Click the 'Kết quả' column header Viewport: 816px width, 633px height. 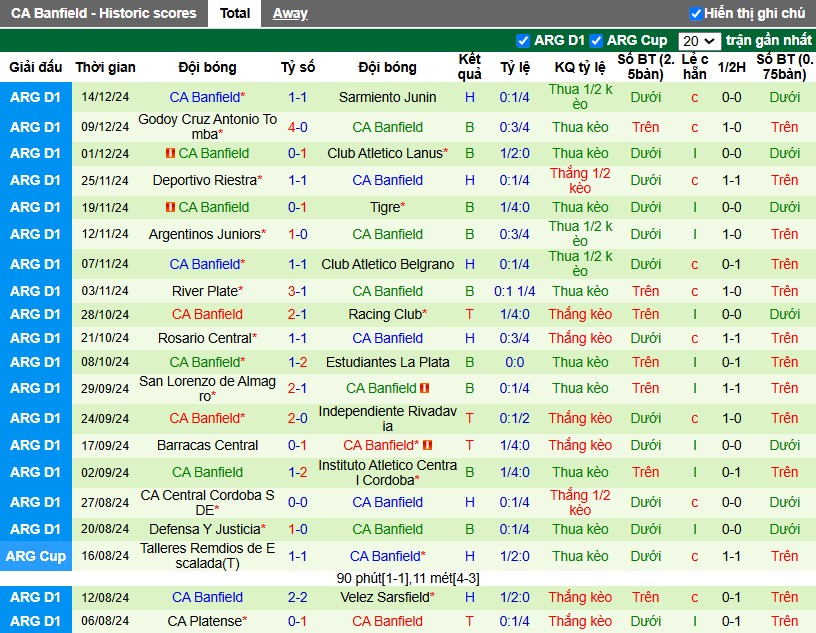click(469, 67)
